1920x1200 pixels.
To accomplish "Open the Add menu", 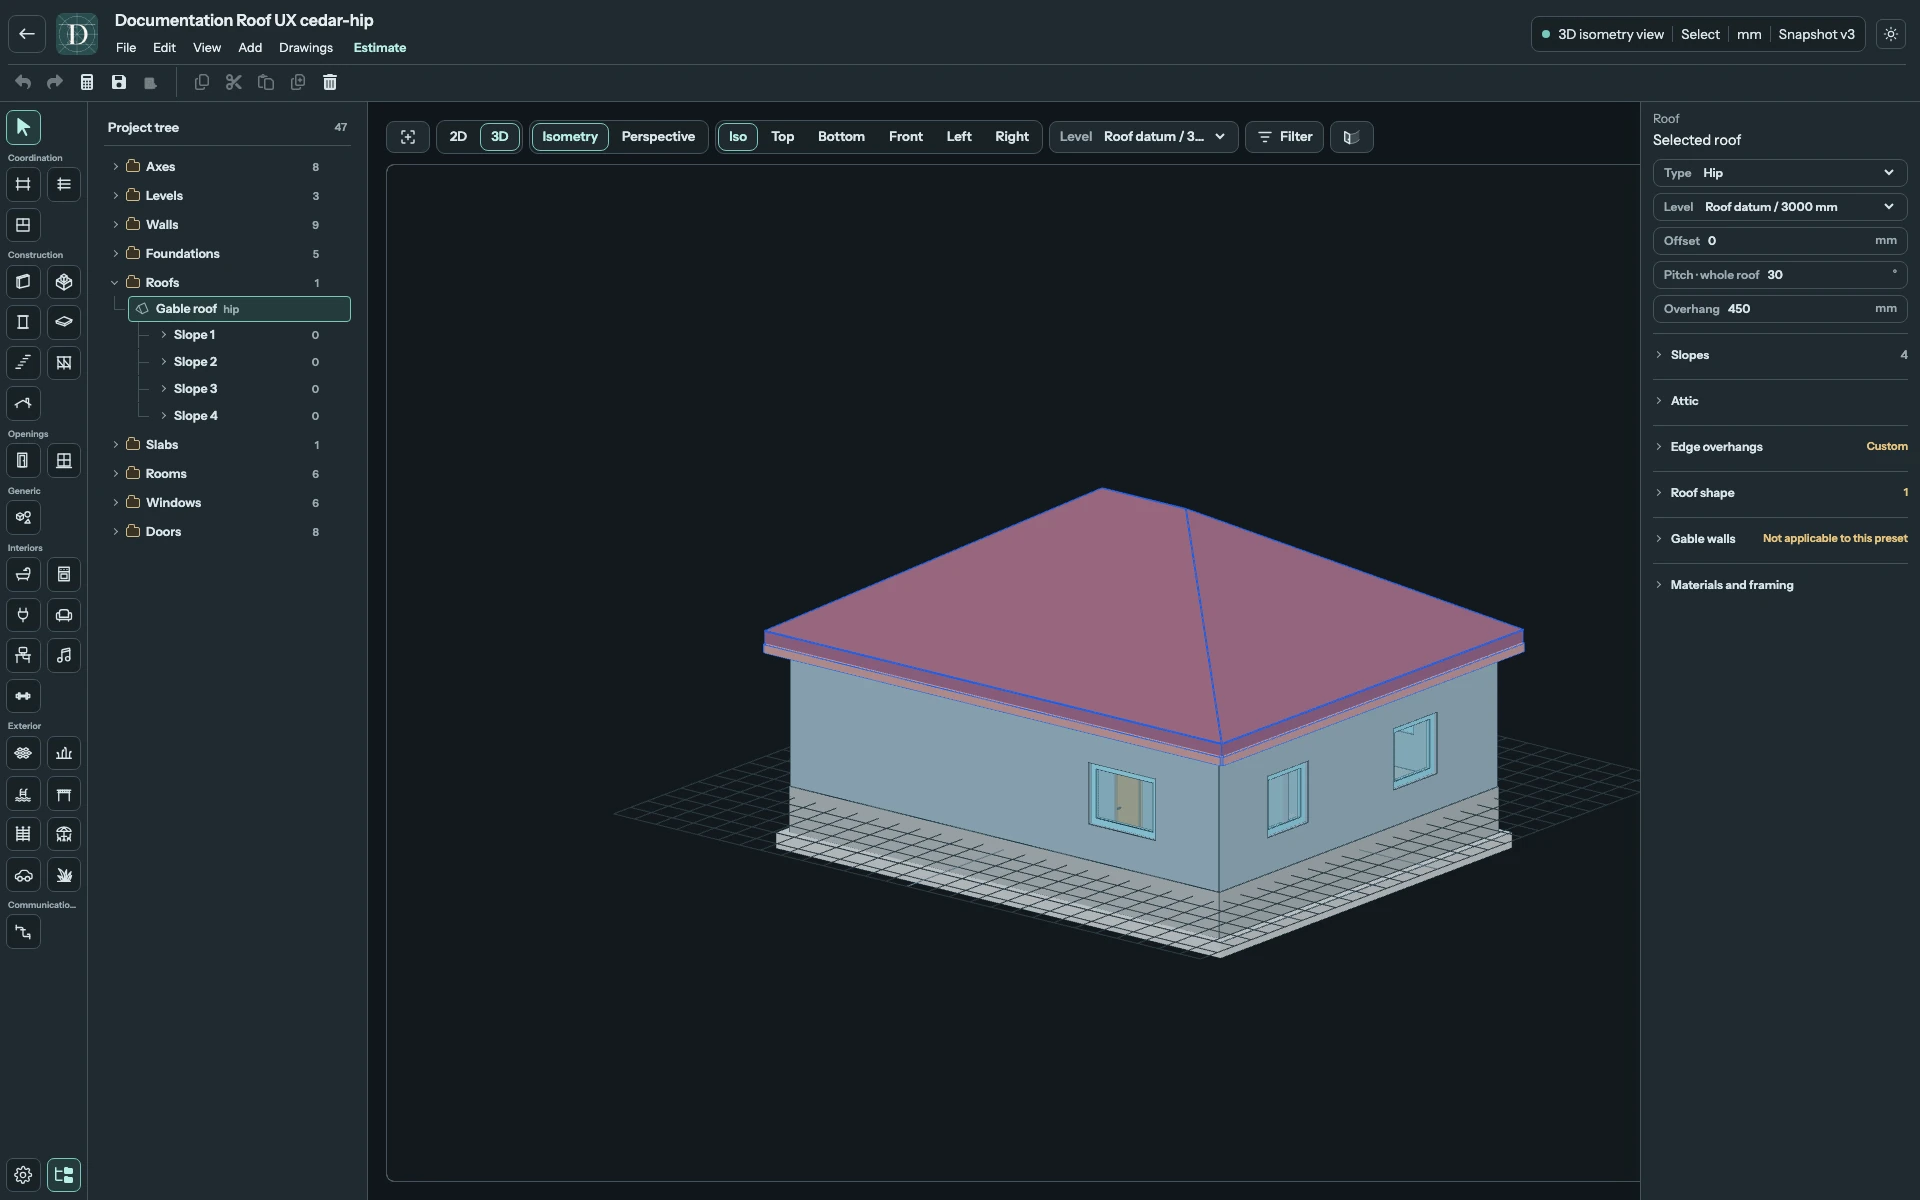I will [x=250, y=48].
